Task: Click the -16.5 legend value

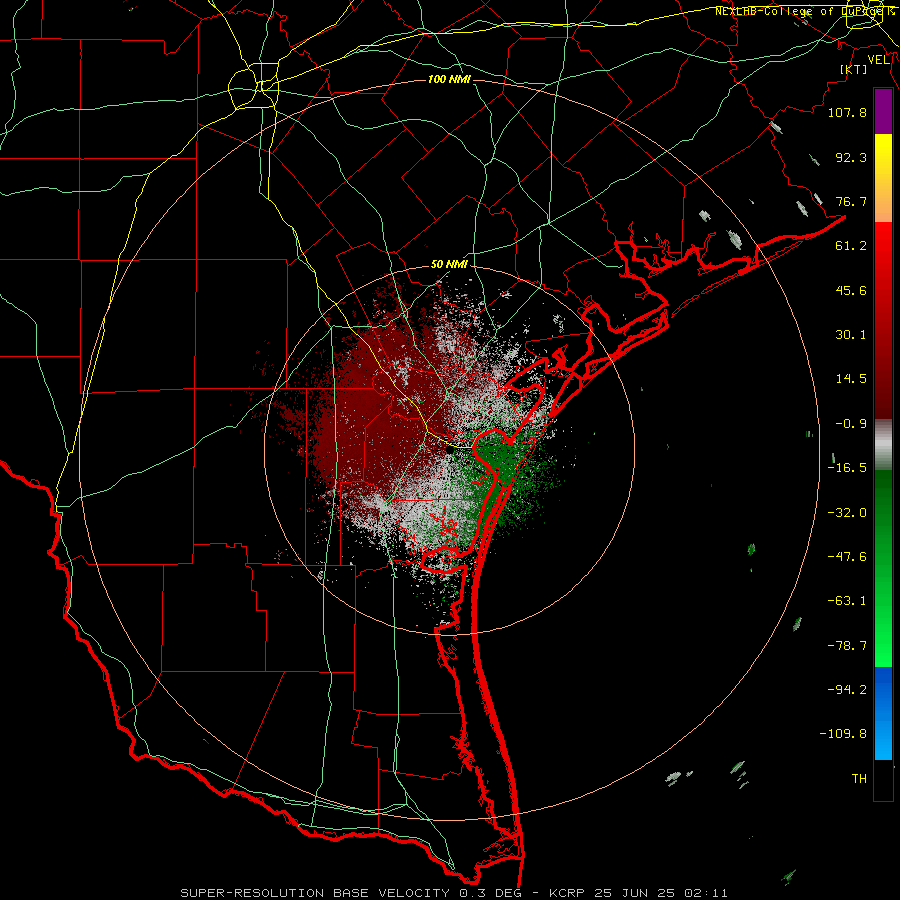Action: click(x=847, y=468)
